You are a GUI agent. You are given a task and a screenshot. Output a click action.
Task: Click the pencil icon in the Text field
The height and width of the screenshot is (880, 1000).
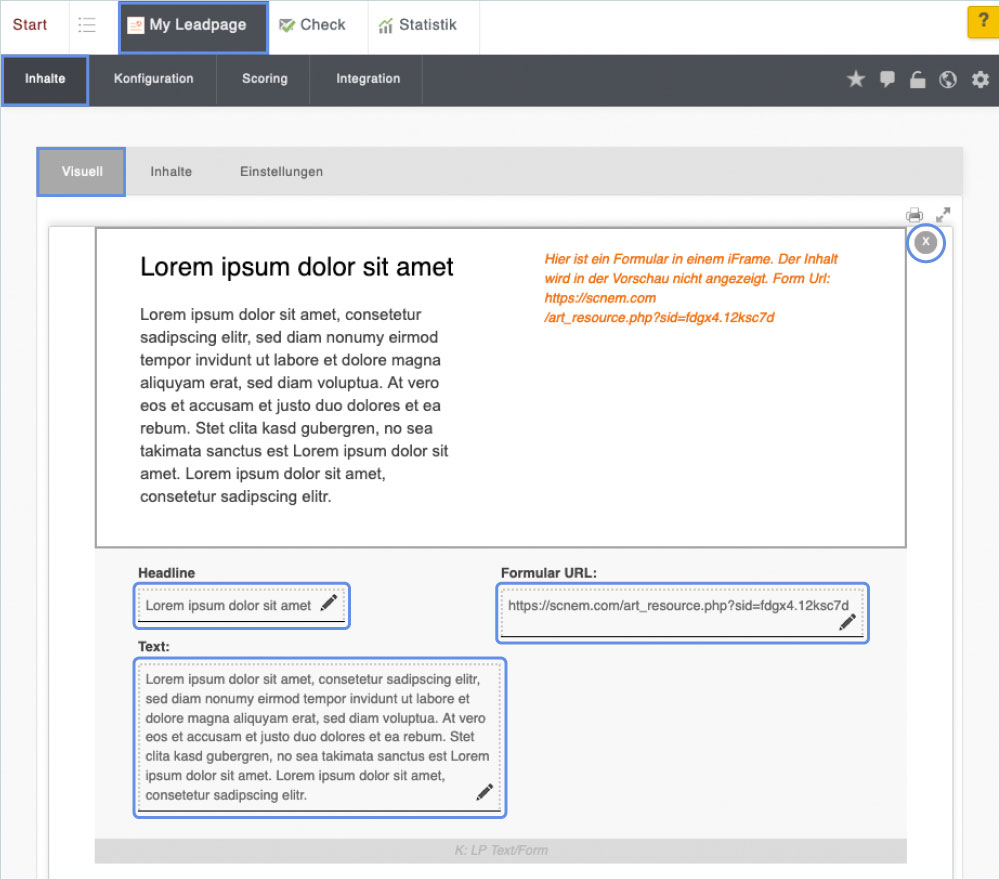pyautogui.click(x=485, y=791)
